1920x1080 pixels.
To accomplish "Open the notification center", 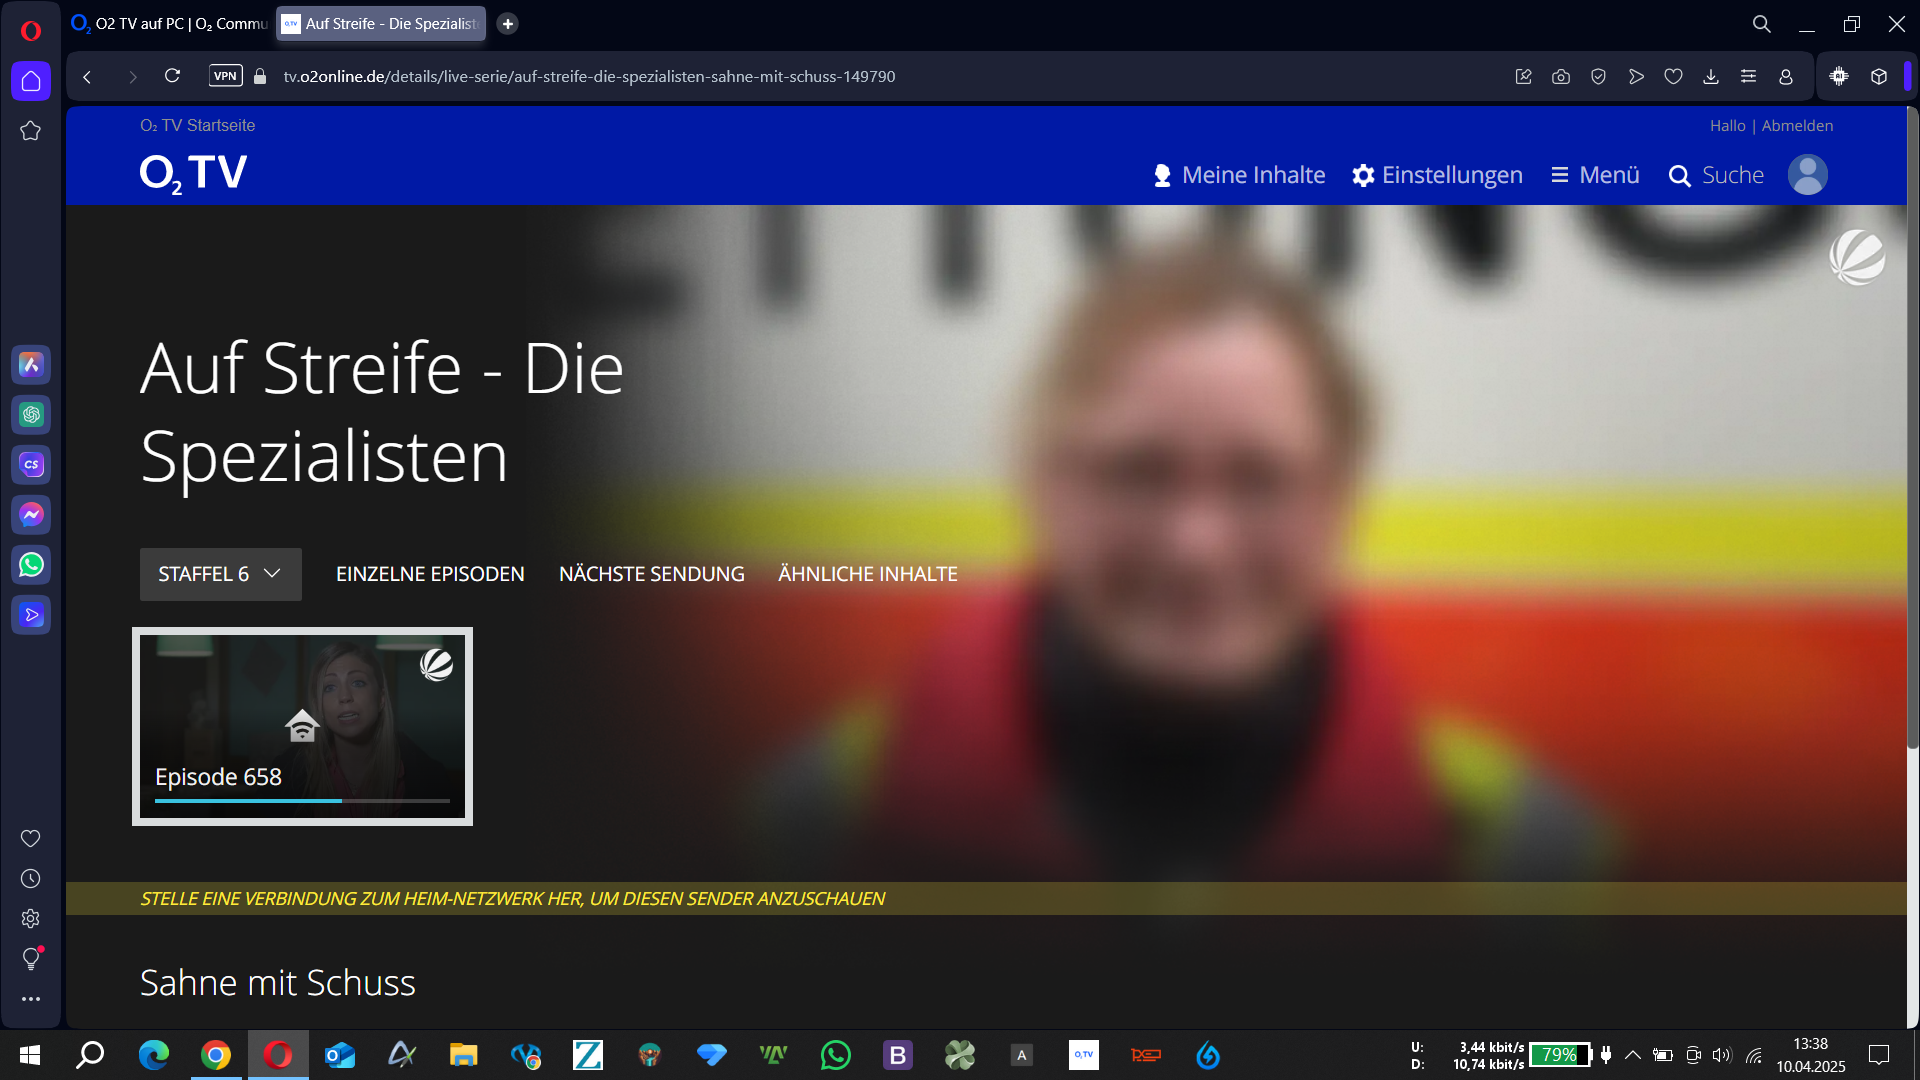I will pos(1879,1055).
